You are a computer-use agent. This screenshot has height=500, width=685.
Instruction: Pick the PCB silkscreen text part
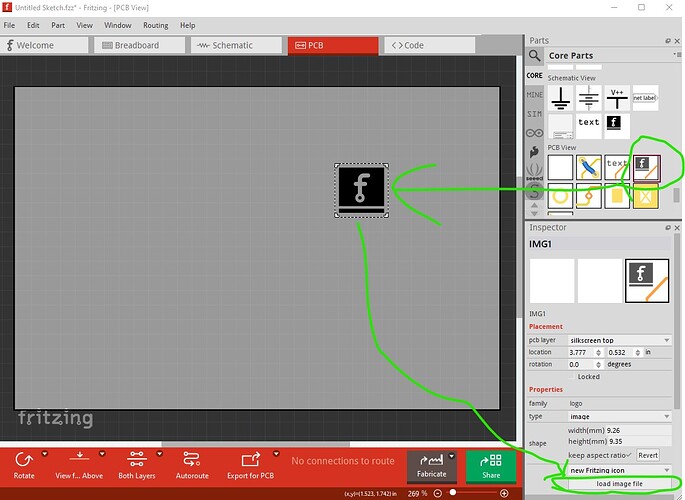coord(617,167)
